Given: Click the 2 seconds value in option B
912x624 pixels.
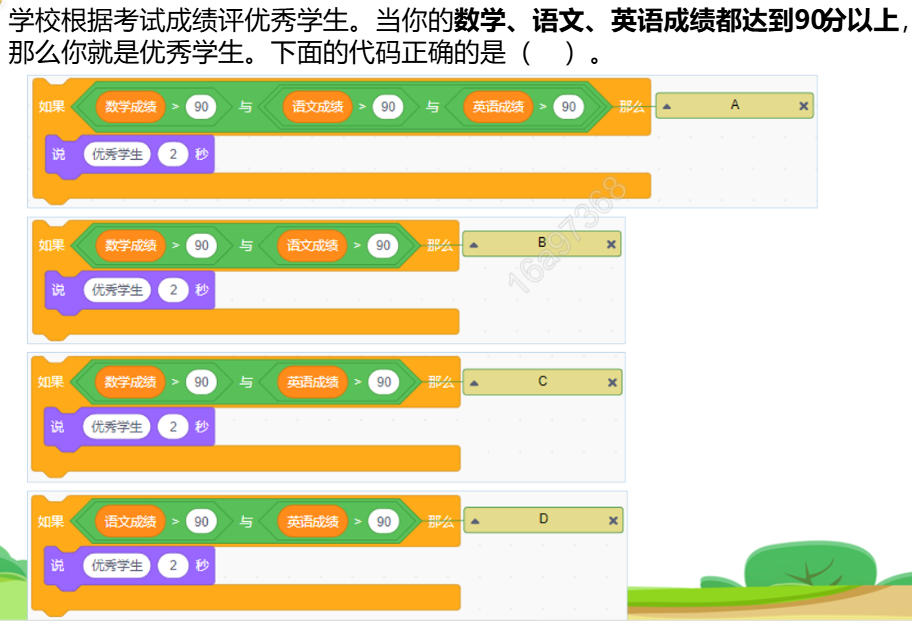Looking at the screenshot, I should [173, 290].
